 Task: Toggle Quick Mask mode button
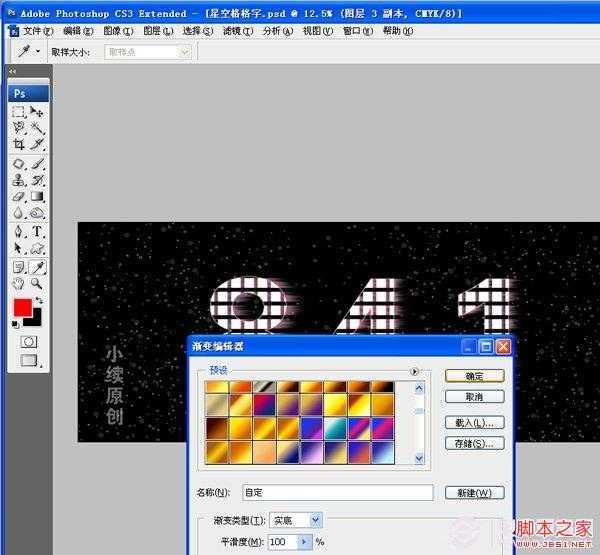29,341
